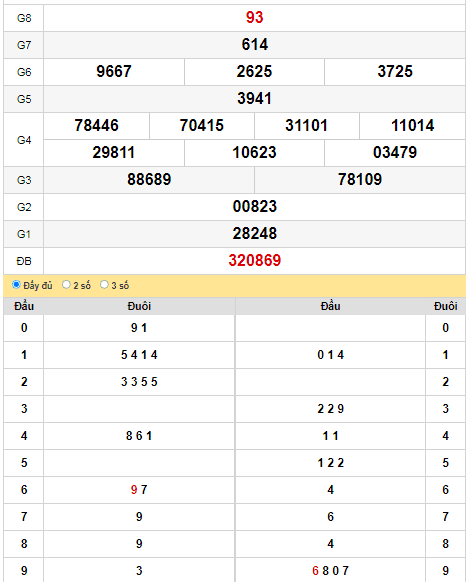
Task: Click G6 number 2625
Action: click(254, 71)
